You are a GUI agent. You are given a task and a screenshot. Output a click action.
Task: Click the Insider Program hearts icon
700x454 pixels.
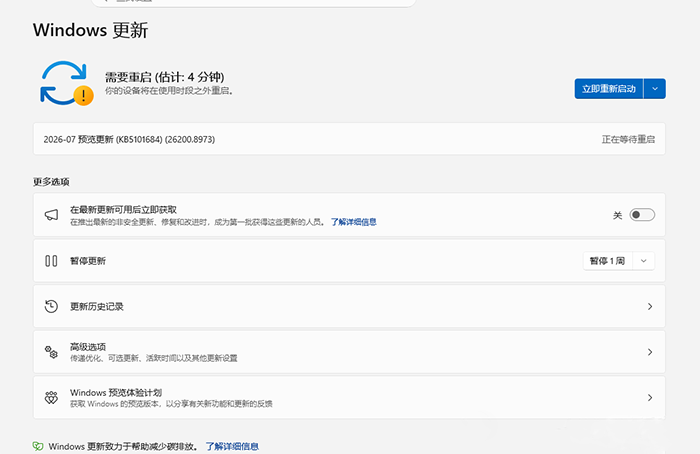[x=51, y=397]
